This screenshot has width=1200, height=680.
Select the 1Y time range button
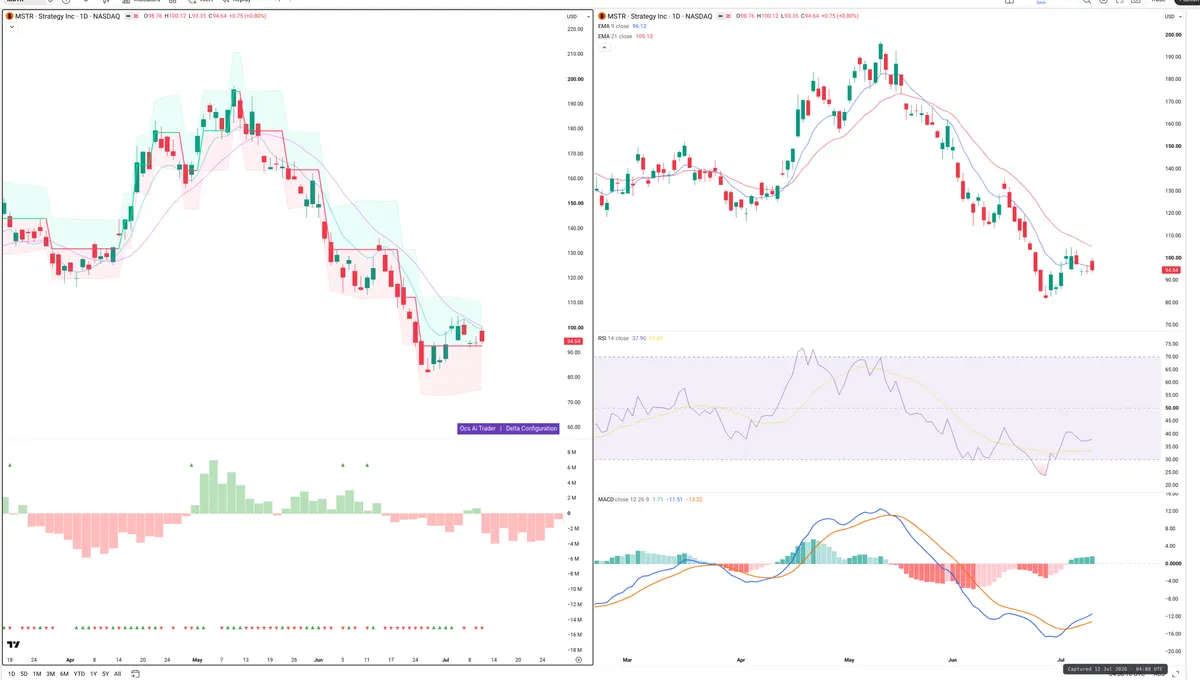pos(93,674)
